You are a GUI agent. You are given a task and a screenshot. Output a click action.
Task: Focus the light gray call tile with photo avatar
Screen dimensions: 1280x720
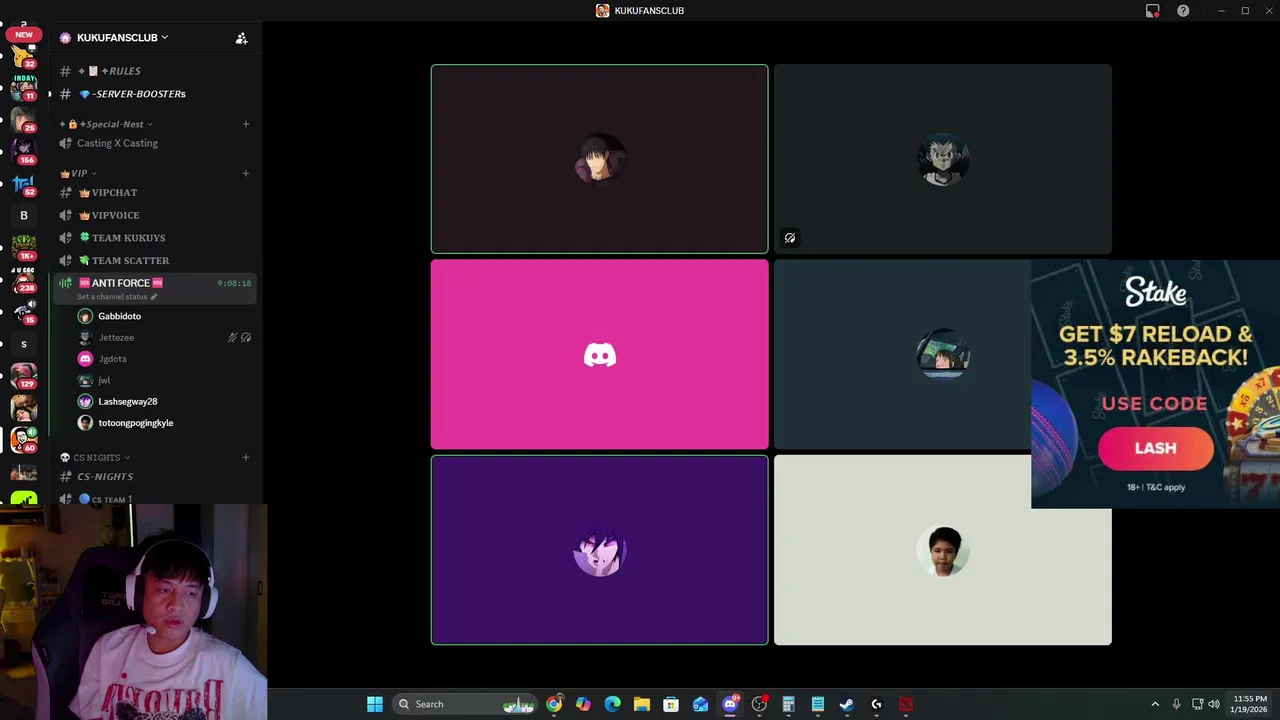click(x=943, y=550)
